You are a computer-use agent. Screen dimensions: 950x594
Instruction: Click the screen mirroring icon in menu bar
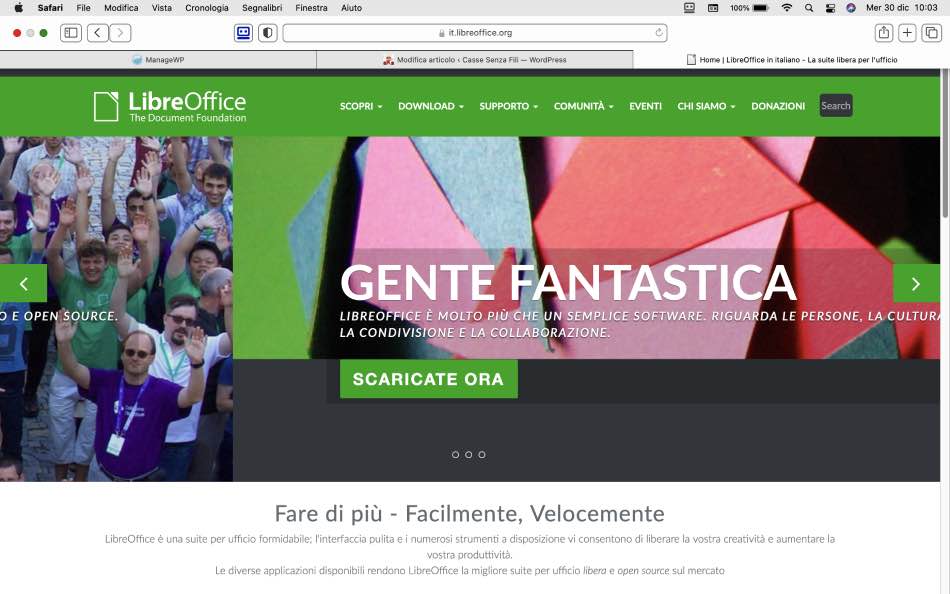tap(689, 8)
